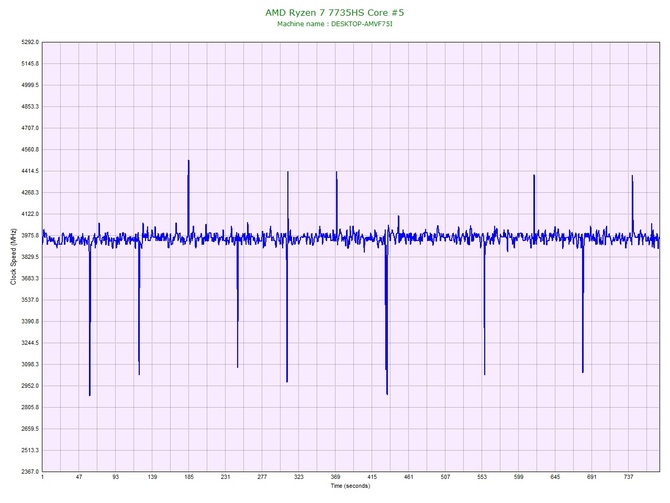Select the 2513.3 y-axis value
The image size is (670, 503).
pos(30,450)
